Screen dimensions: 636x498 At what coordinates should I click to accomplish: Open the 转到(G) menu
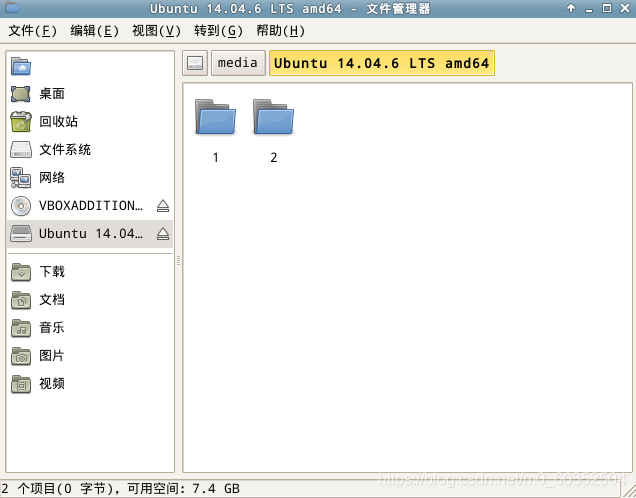218,30
